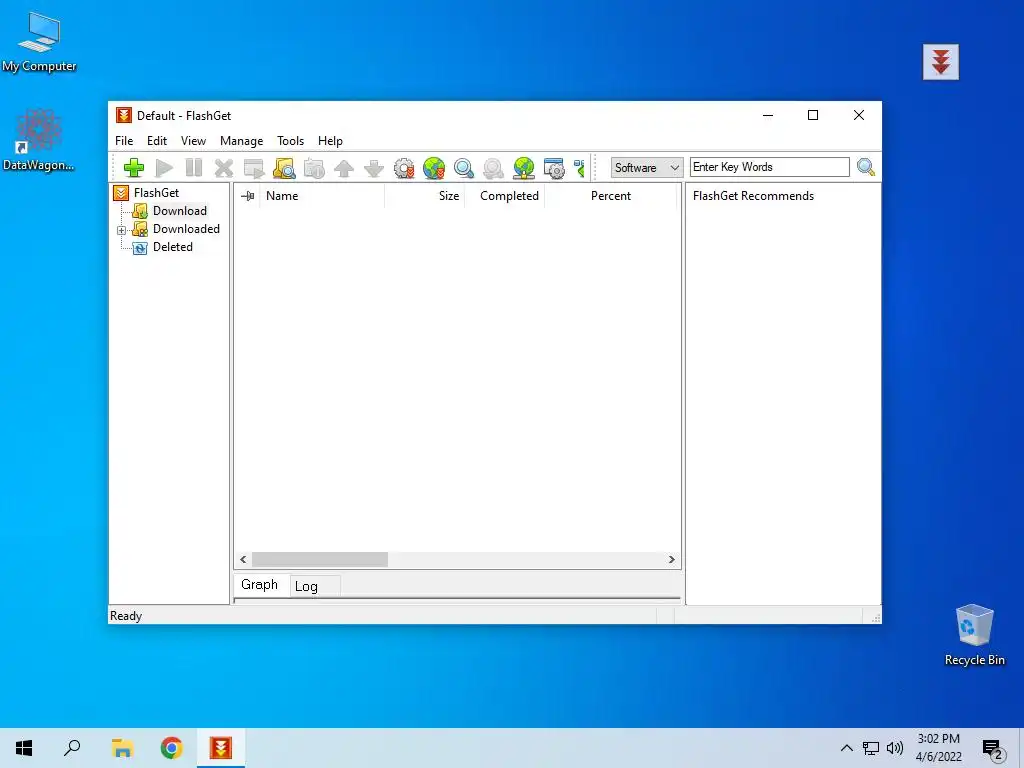
Task: Expand the Downloaded tree node
Action: coord(121,230)
